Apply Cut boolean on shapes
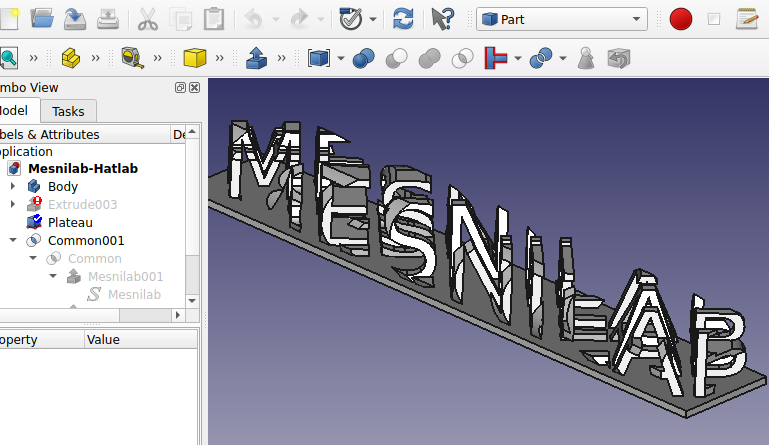Image resolution: width=769 pixels, height=445 pixels. click(396, 58)
